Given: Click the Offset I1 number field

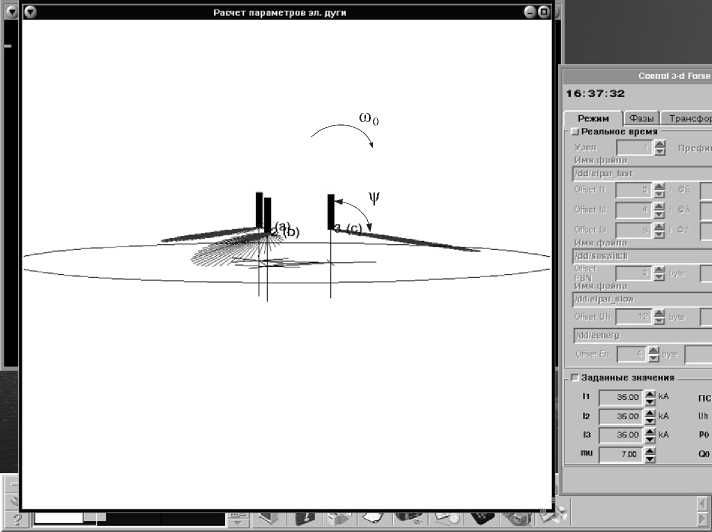Looking at the screenshot, I should coord(633,190).
